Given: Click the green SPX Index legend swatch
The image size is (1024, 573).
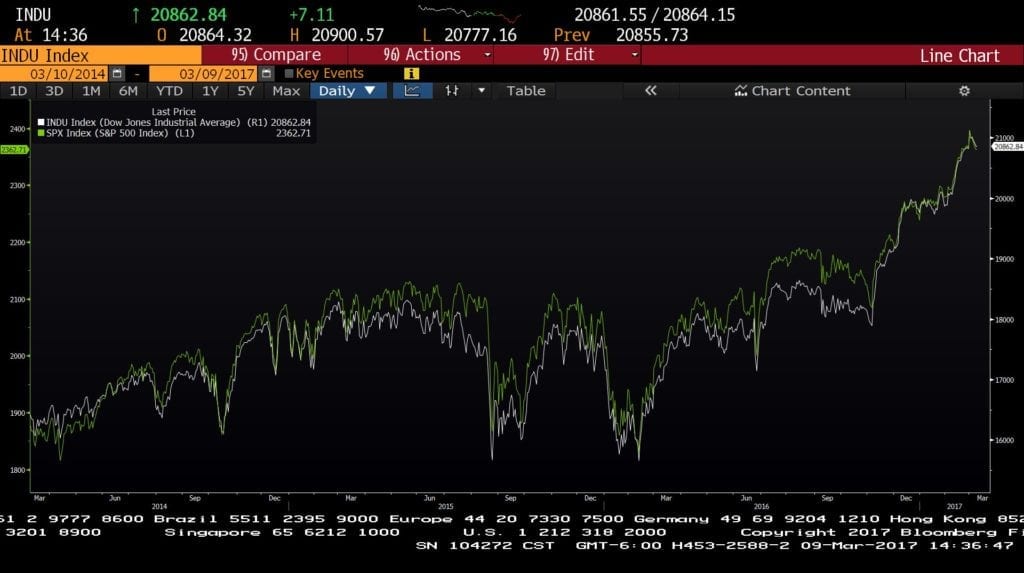Looking at the screenshot, I should [x=41, y=133].
